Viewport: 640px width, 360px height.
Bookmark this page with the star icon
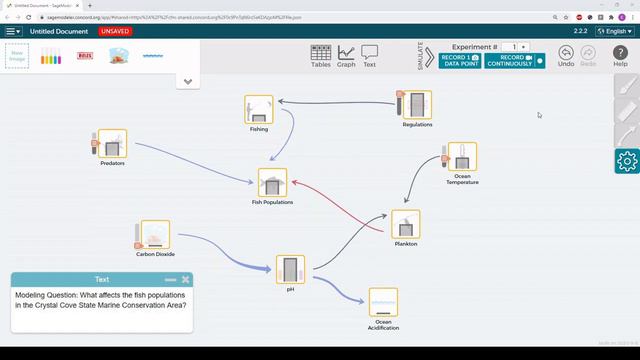(566, 18)
